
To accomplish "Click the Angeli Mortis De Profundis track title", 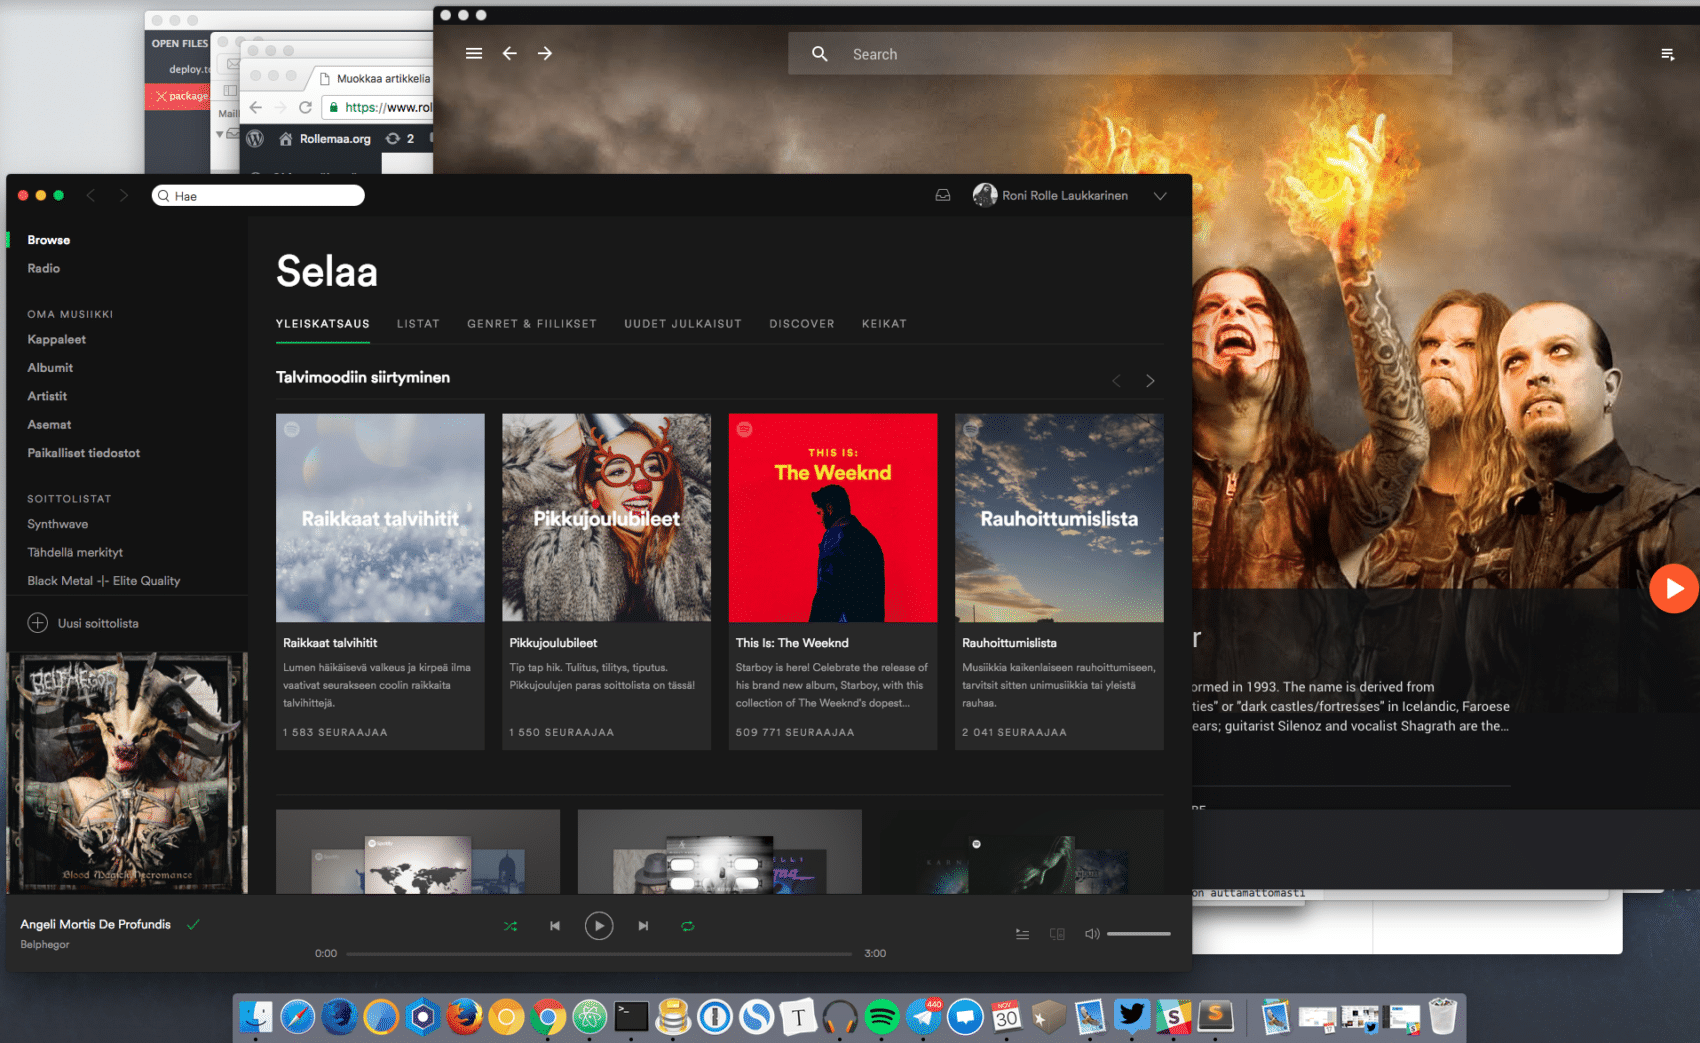I will pos(95,924).
